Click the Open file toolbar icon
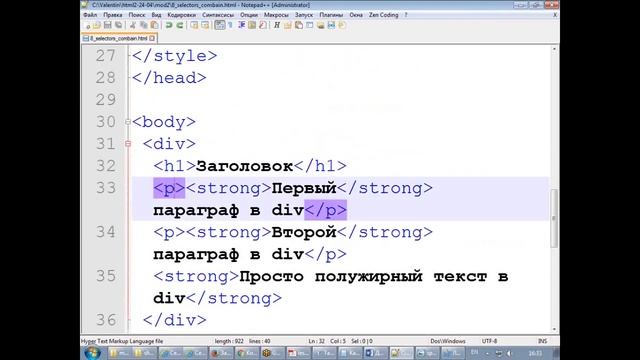This screenshot has height=360, width=640. coord(97,25)
